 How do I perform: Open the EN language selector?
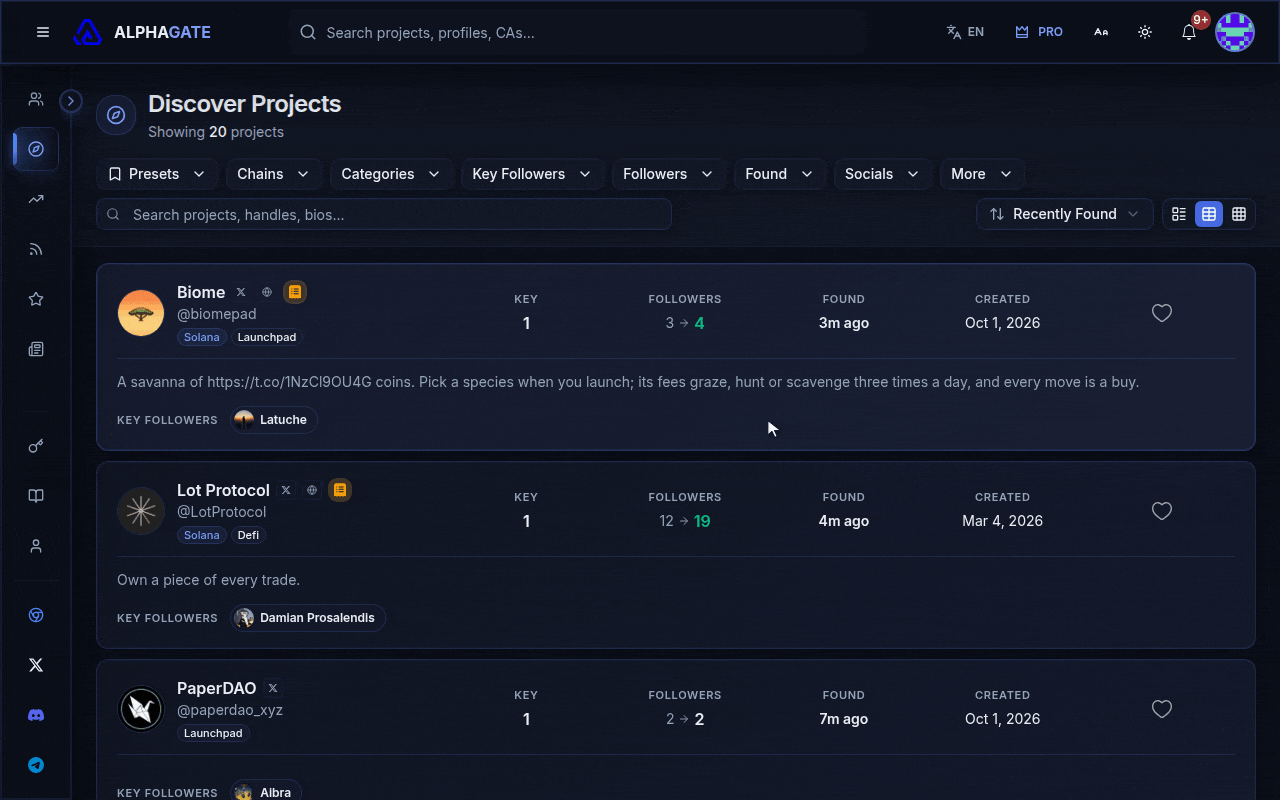[x=965, y=32]
